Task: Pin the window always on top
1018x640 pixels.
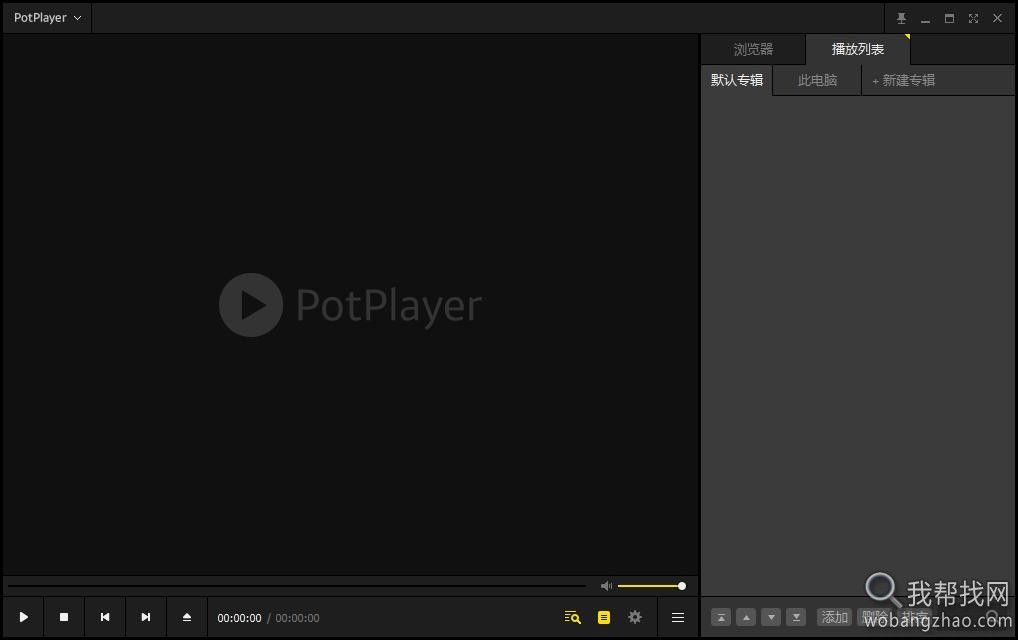Action: coord(901,18)
